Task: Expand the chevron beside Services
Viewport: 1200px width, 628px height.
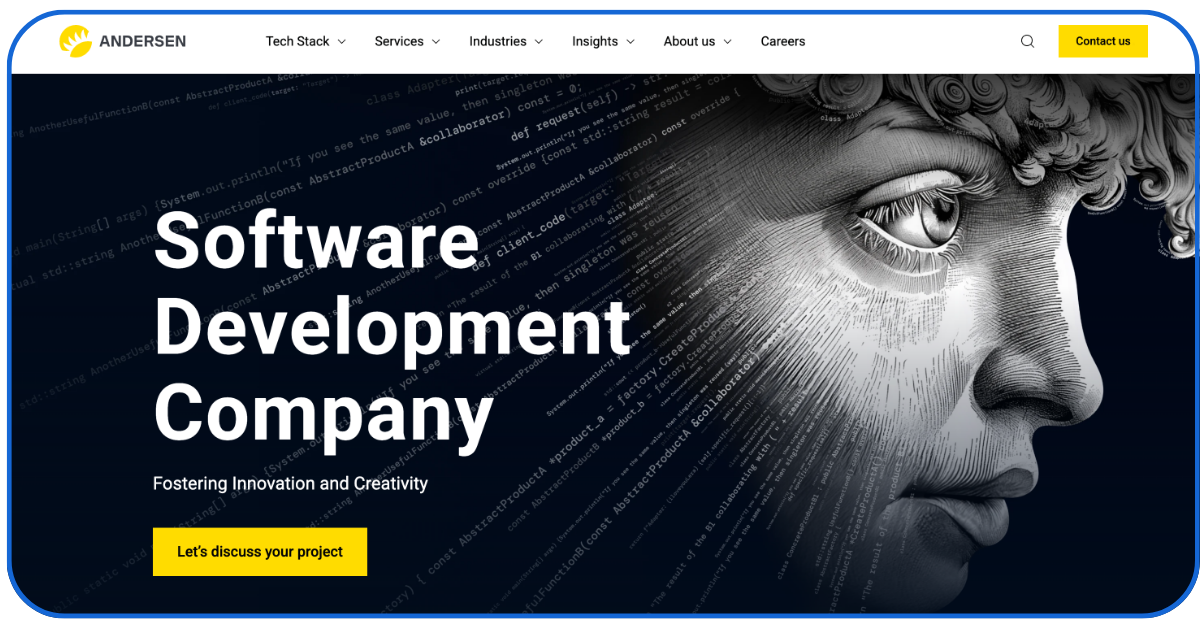Action: [x=435, y=42]
